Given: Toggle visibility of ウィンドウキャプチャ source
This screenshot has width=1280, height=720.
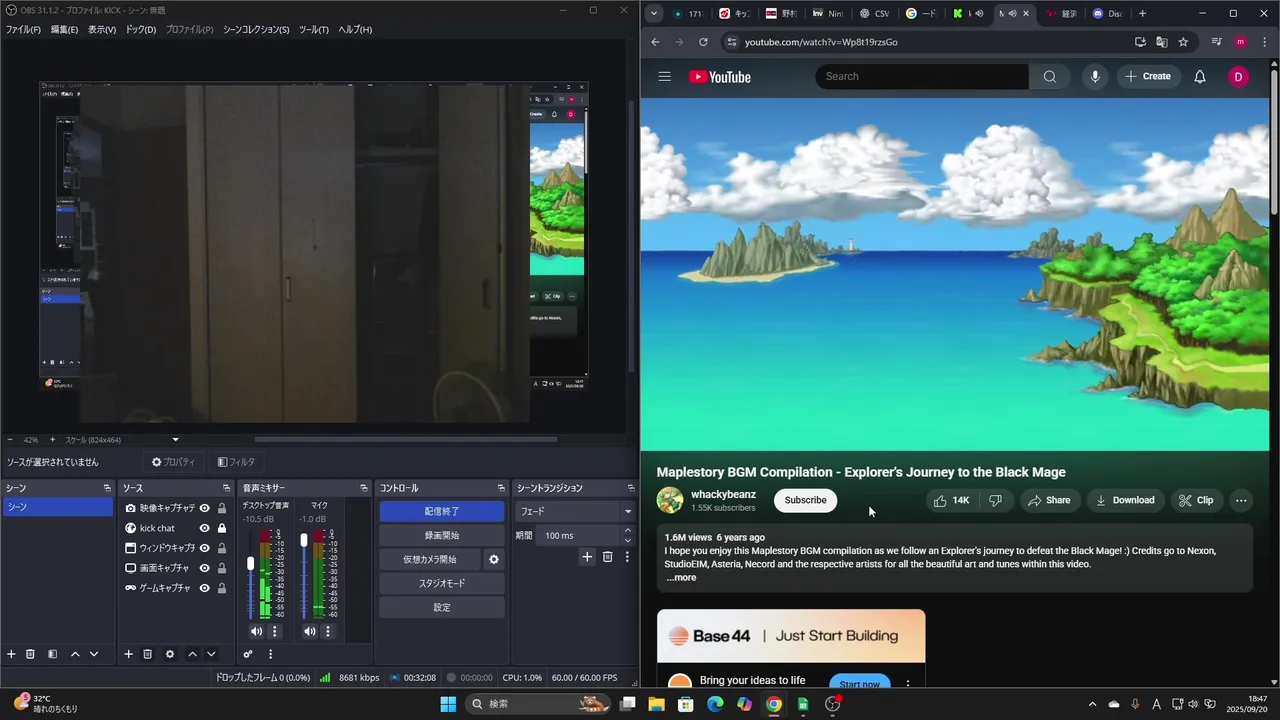Looking at the screenshot, I should (x=204, y=548).
